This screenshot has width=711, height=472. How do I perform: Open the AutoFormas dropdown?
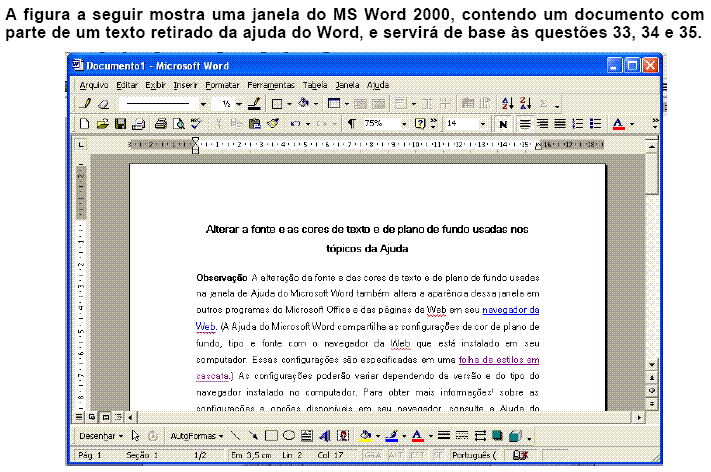click(197, 436)
